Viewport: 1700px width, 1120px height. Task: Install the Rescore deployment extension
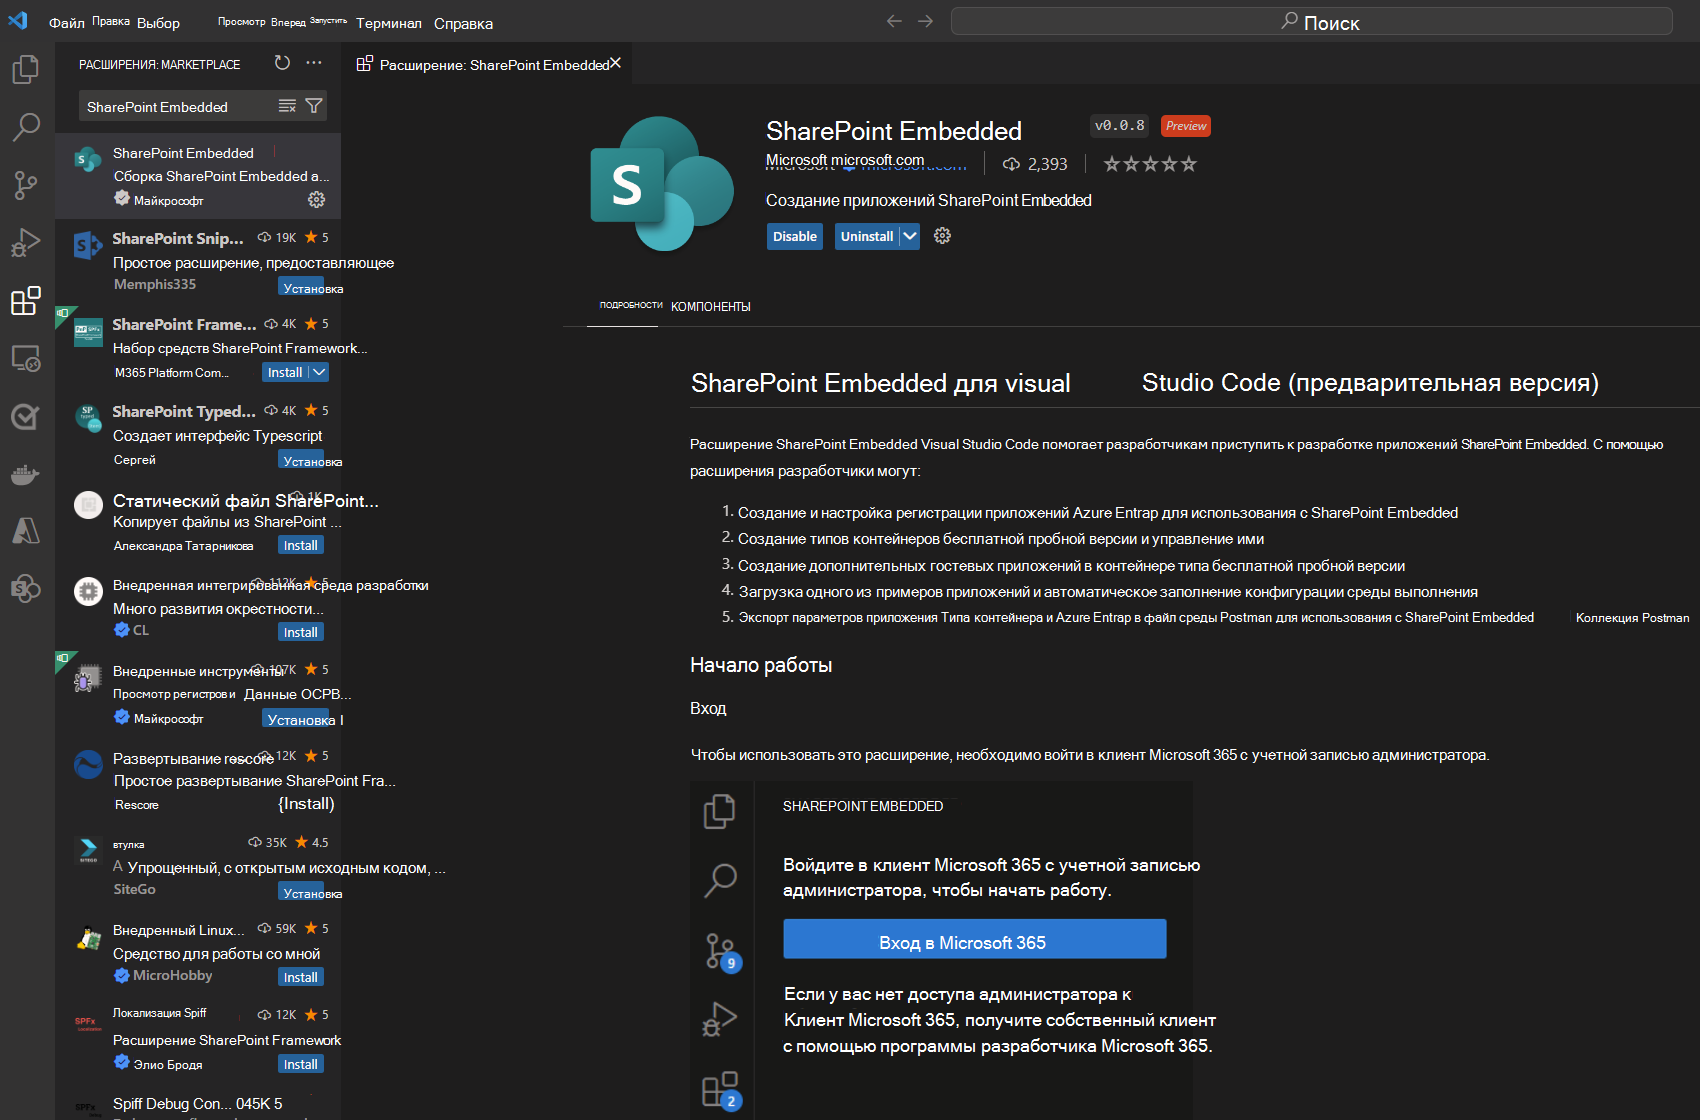click(x=306, y=804)
